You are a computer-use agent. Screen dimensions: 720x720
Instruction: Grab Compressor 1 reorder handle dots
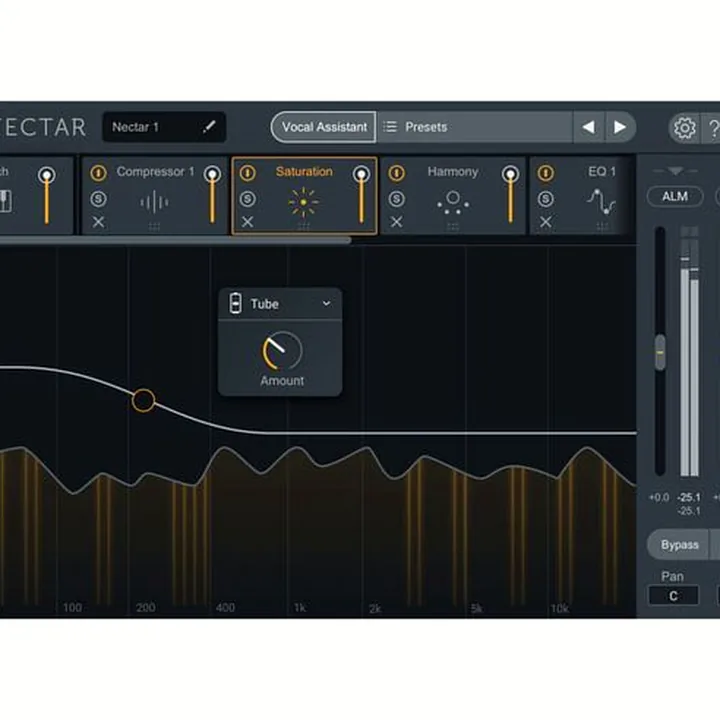coord(154,226)
